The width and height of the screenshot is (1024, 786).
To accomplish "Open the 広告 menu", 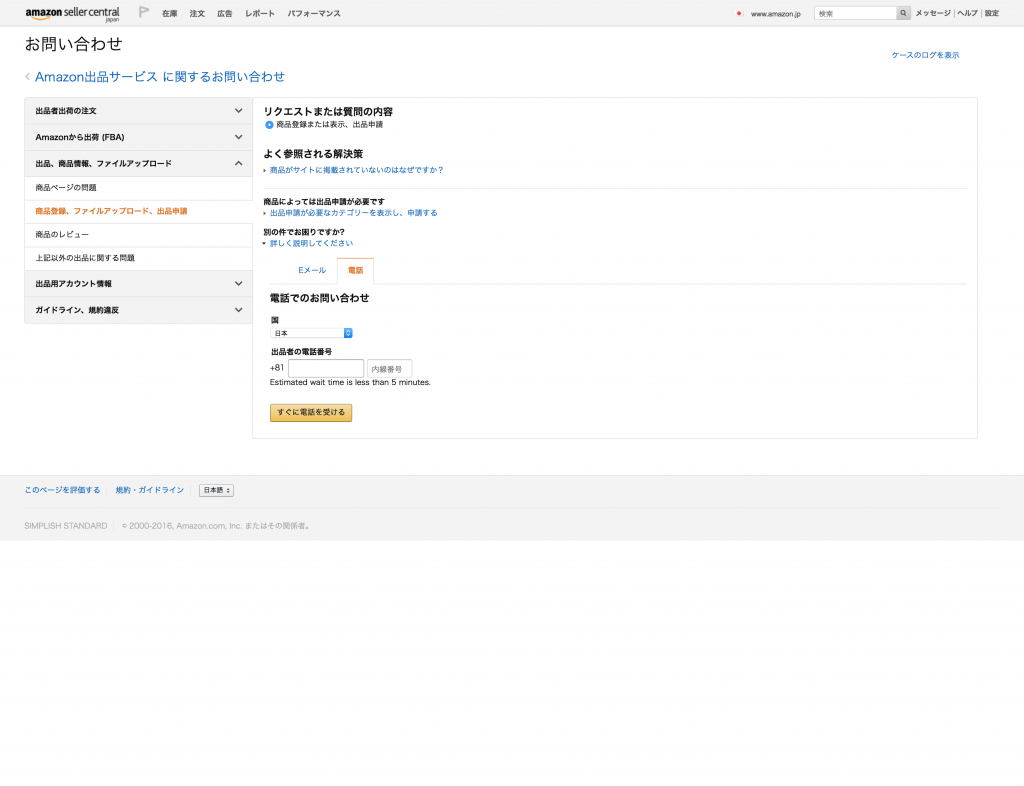I will tap(225, 14).
